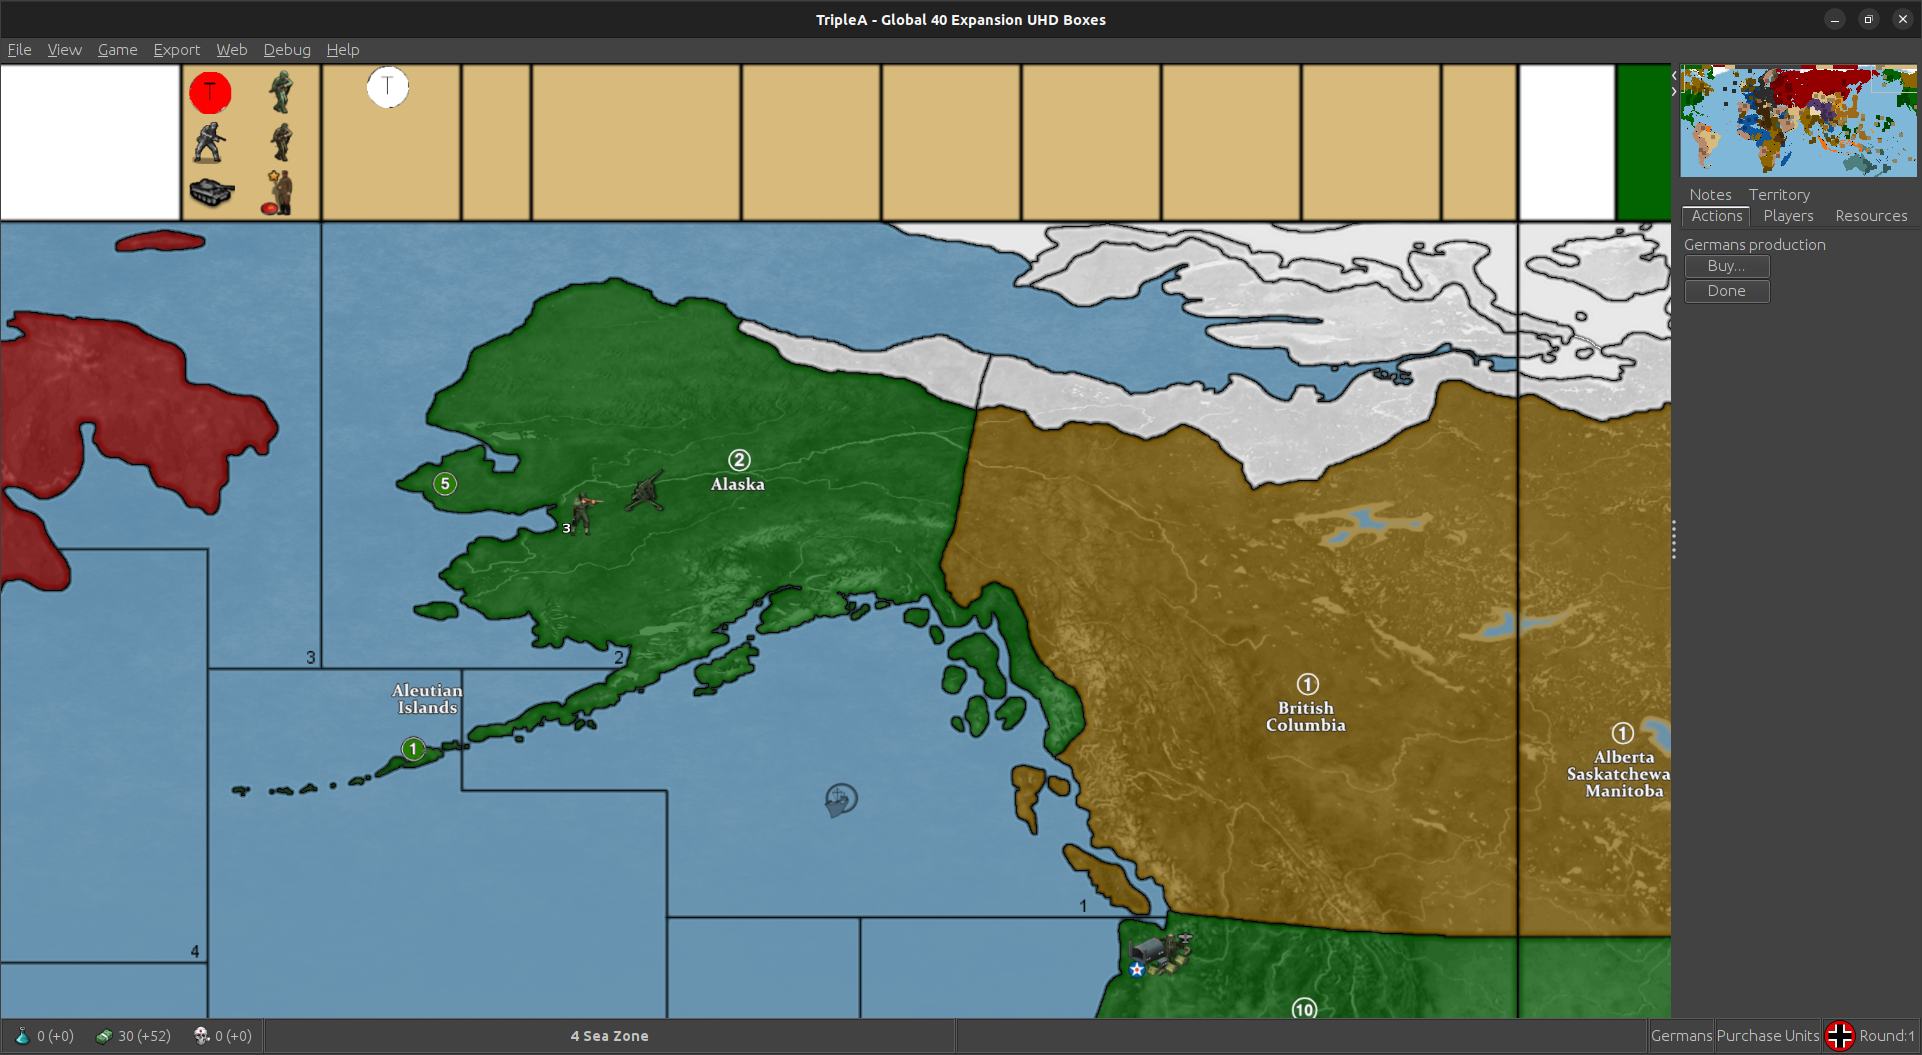The height and width of the screenshot is (1055, 1922).
Task: Click the skull resource icon in status bar
Action: pyautogui.click(x=201, y=1036)
